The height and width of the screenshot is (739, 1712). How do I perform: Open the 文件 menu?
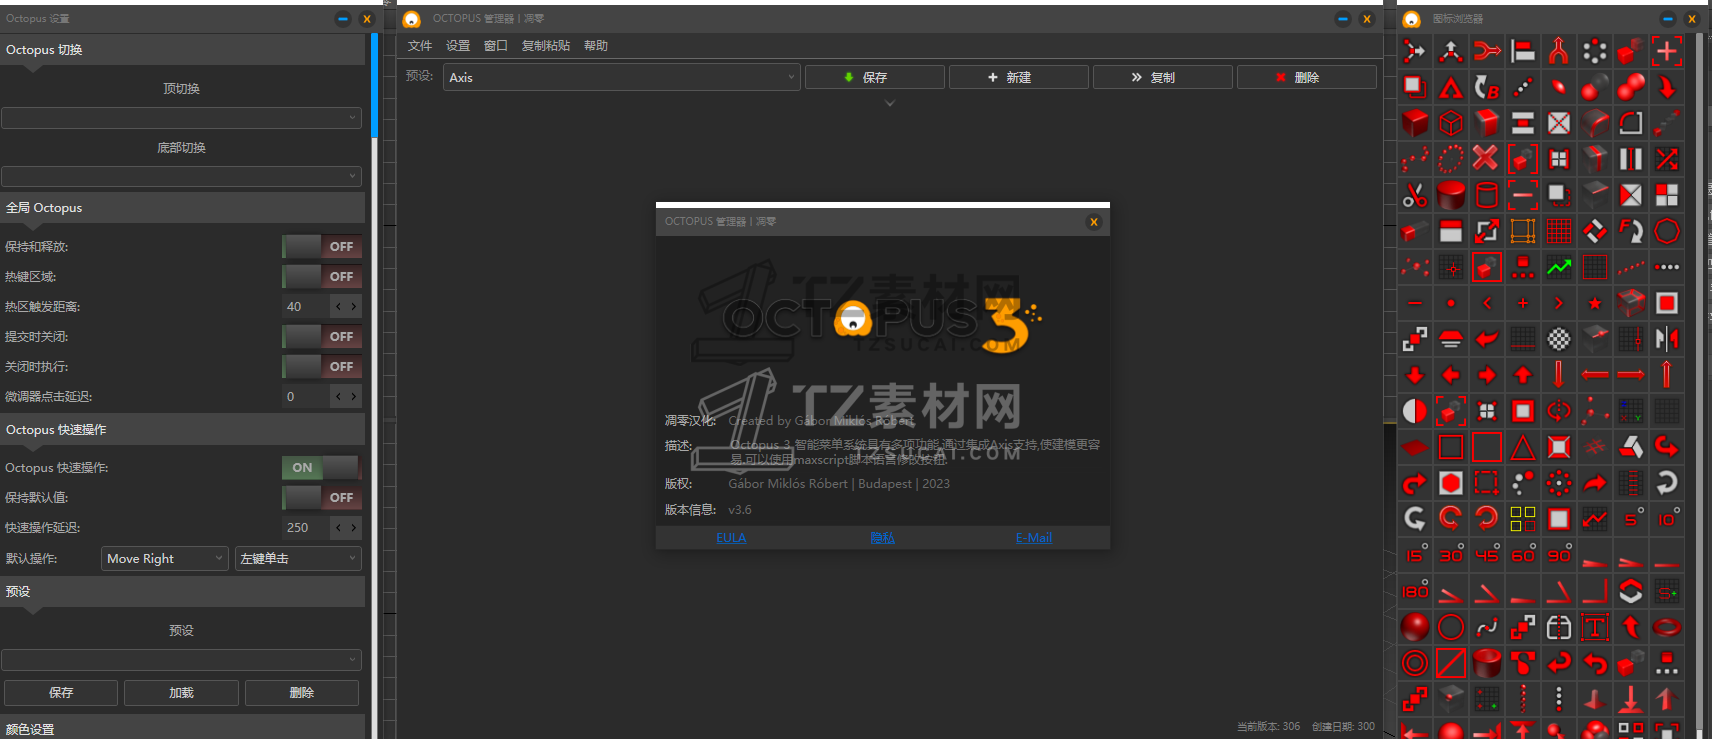[x=420, y=46]
